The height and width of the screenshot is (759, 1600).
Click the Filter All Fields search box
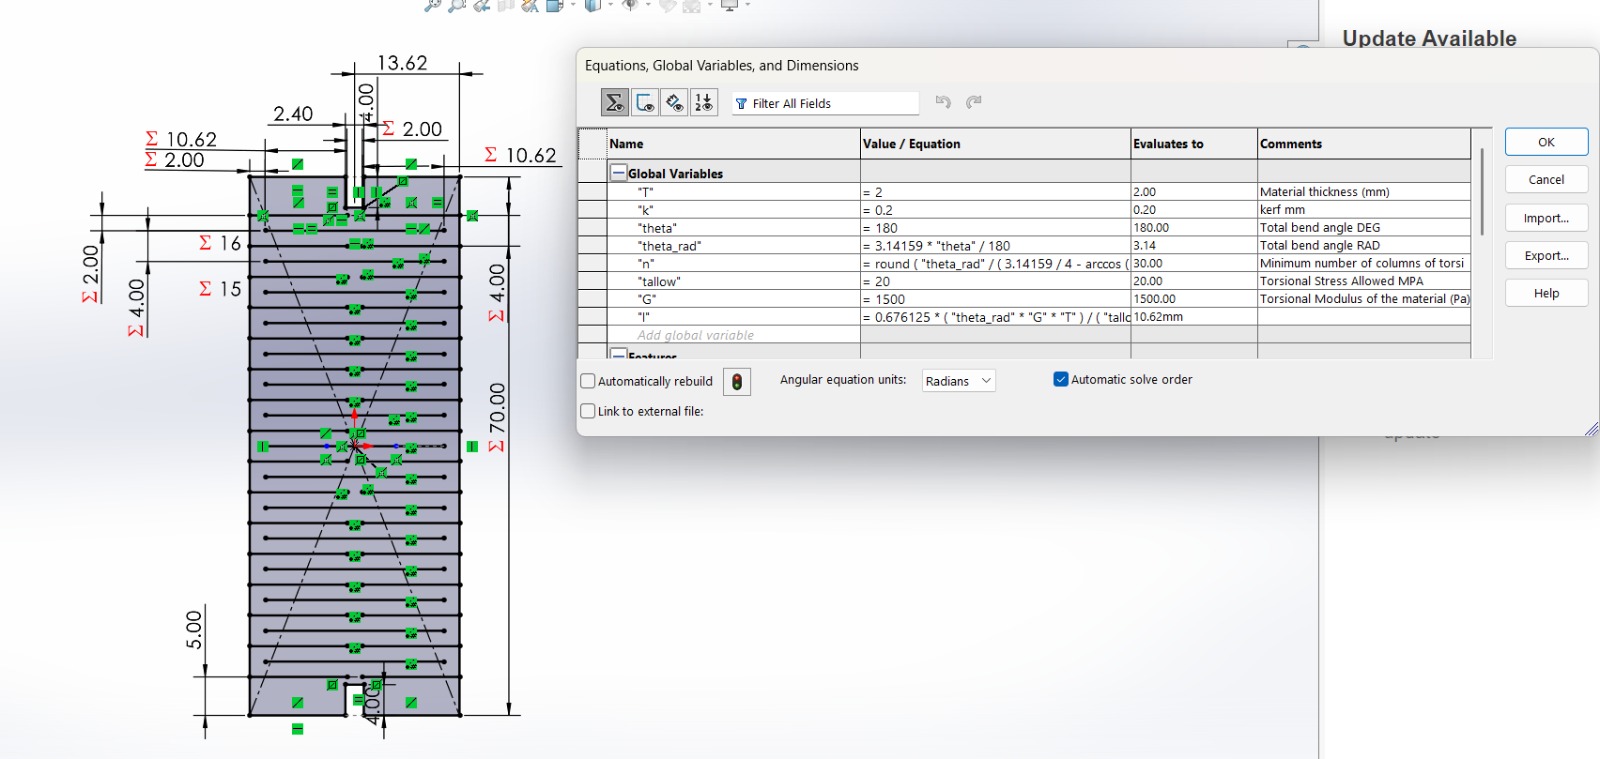pyautogui.click(x=832, y=104)
